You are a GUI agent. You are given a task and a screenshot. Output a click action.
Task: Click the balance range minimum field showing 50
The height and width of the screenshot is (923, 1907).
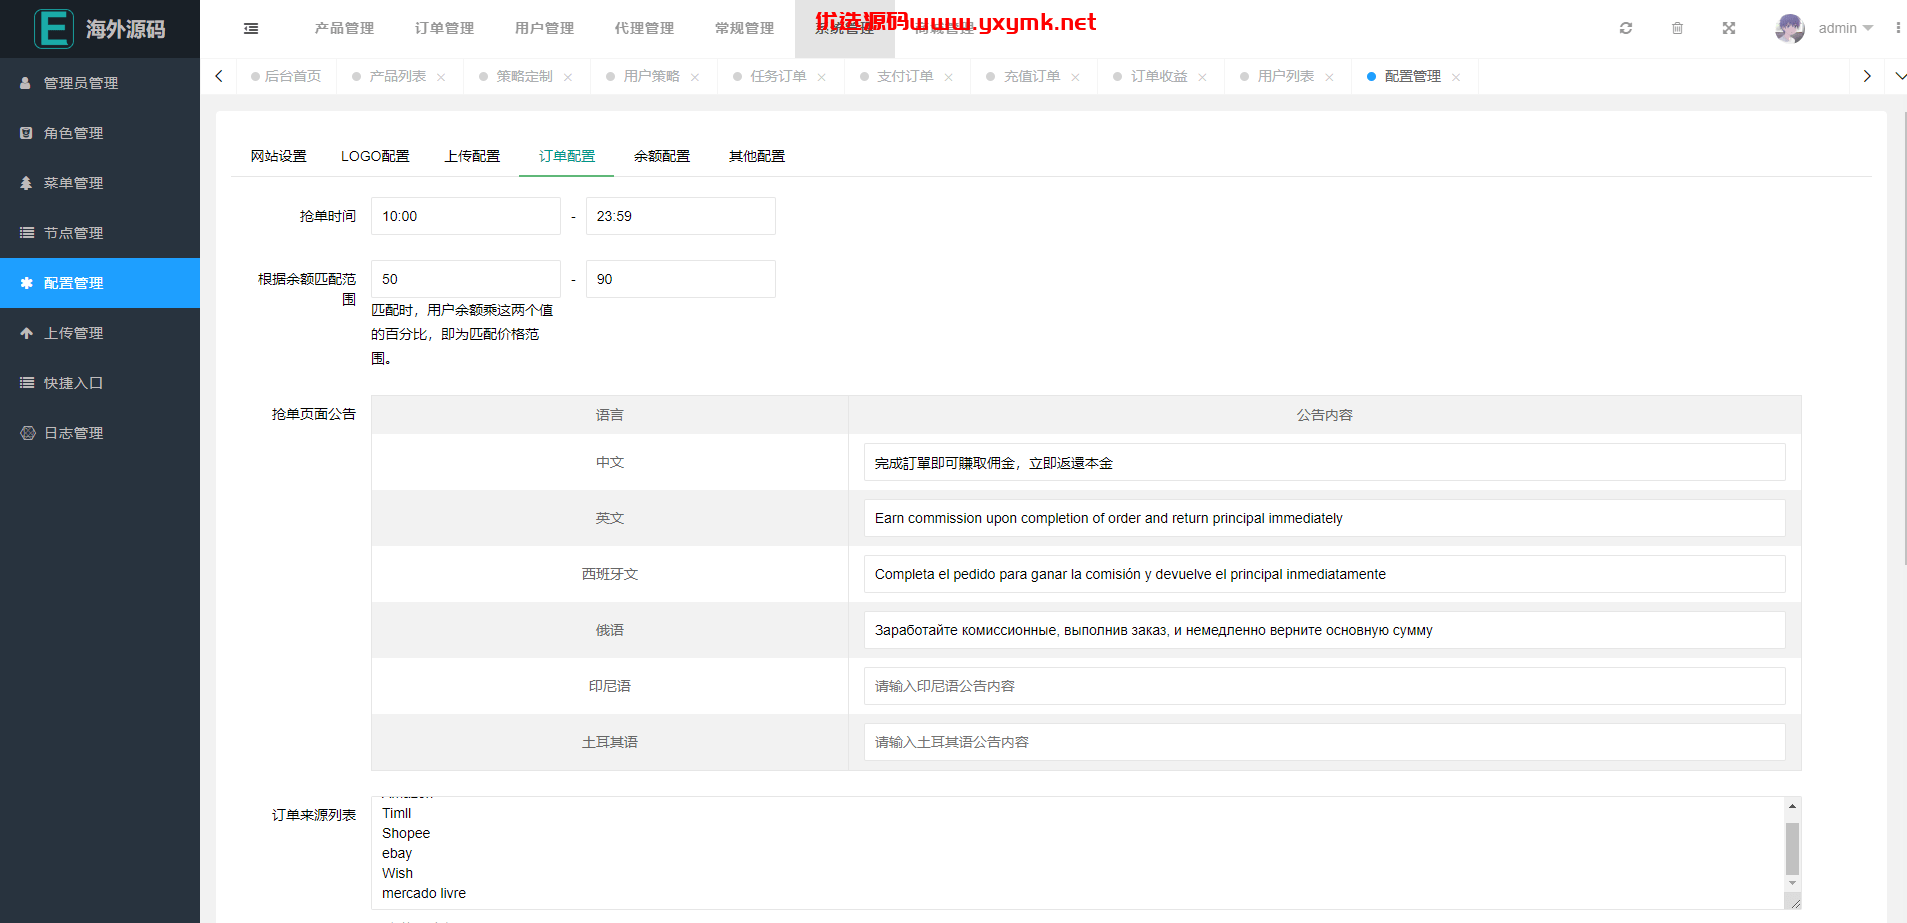coord(466,279)
